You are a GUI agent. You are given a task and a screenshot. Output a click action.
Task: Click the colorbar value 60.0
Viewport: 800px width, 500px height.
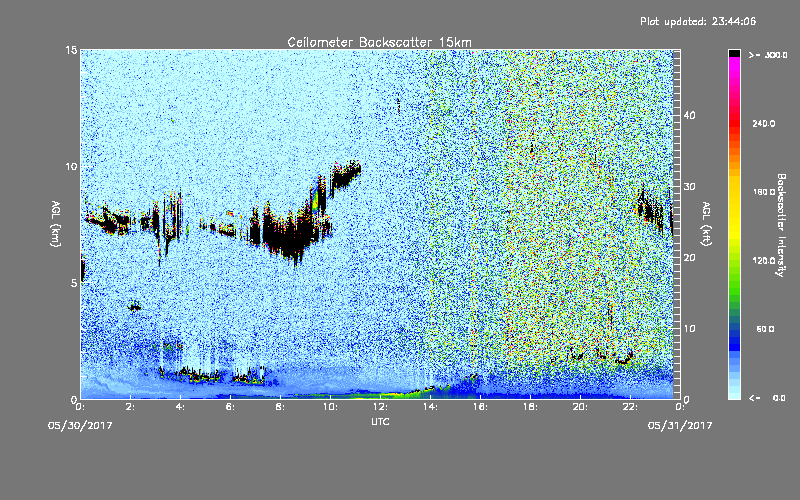pos(765,330)
